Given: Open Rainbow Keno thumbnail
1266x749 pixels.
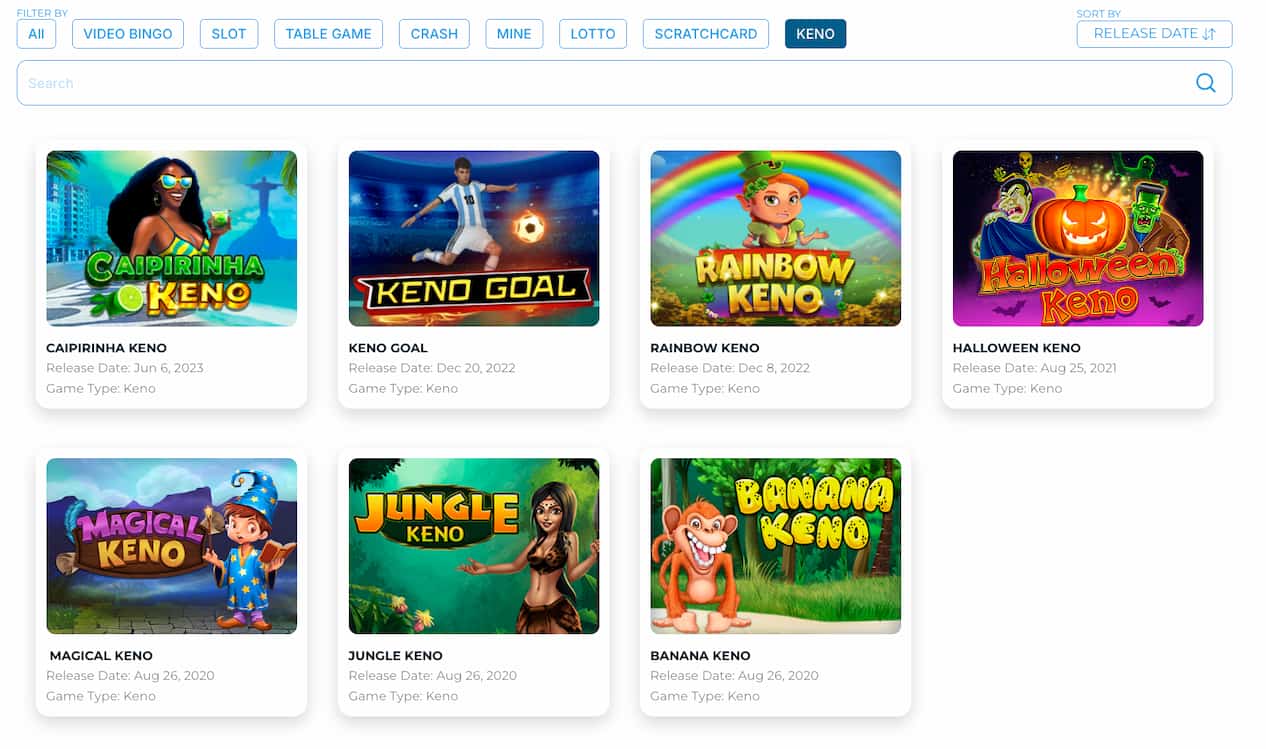Looking at the screenshot, I should pos(776,238).
